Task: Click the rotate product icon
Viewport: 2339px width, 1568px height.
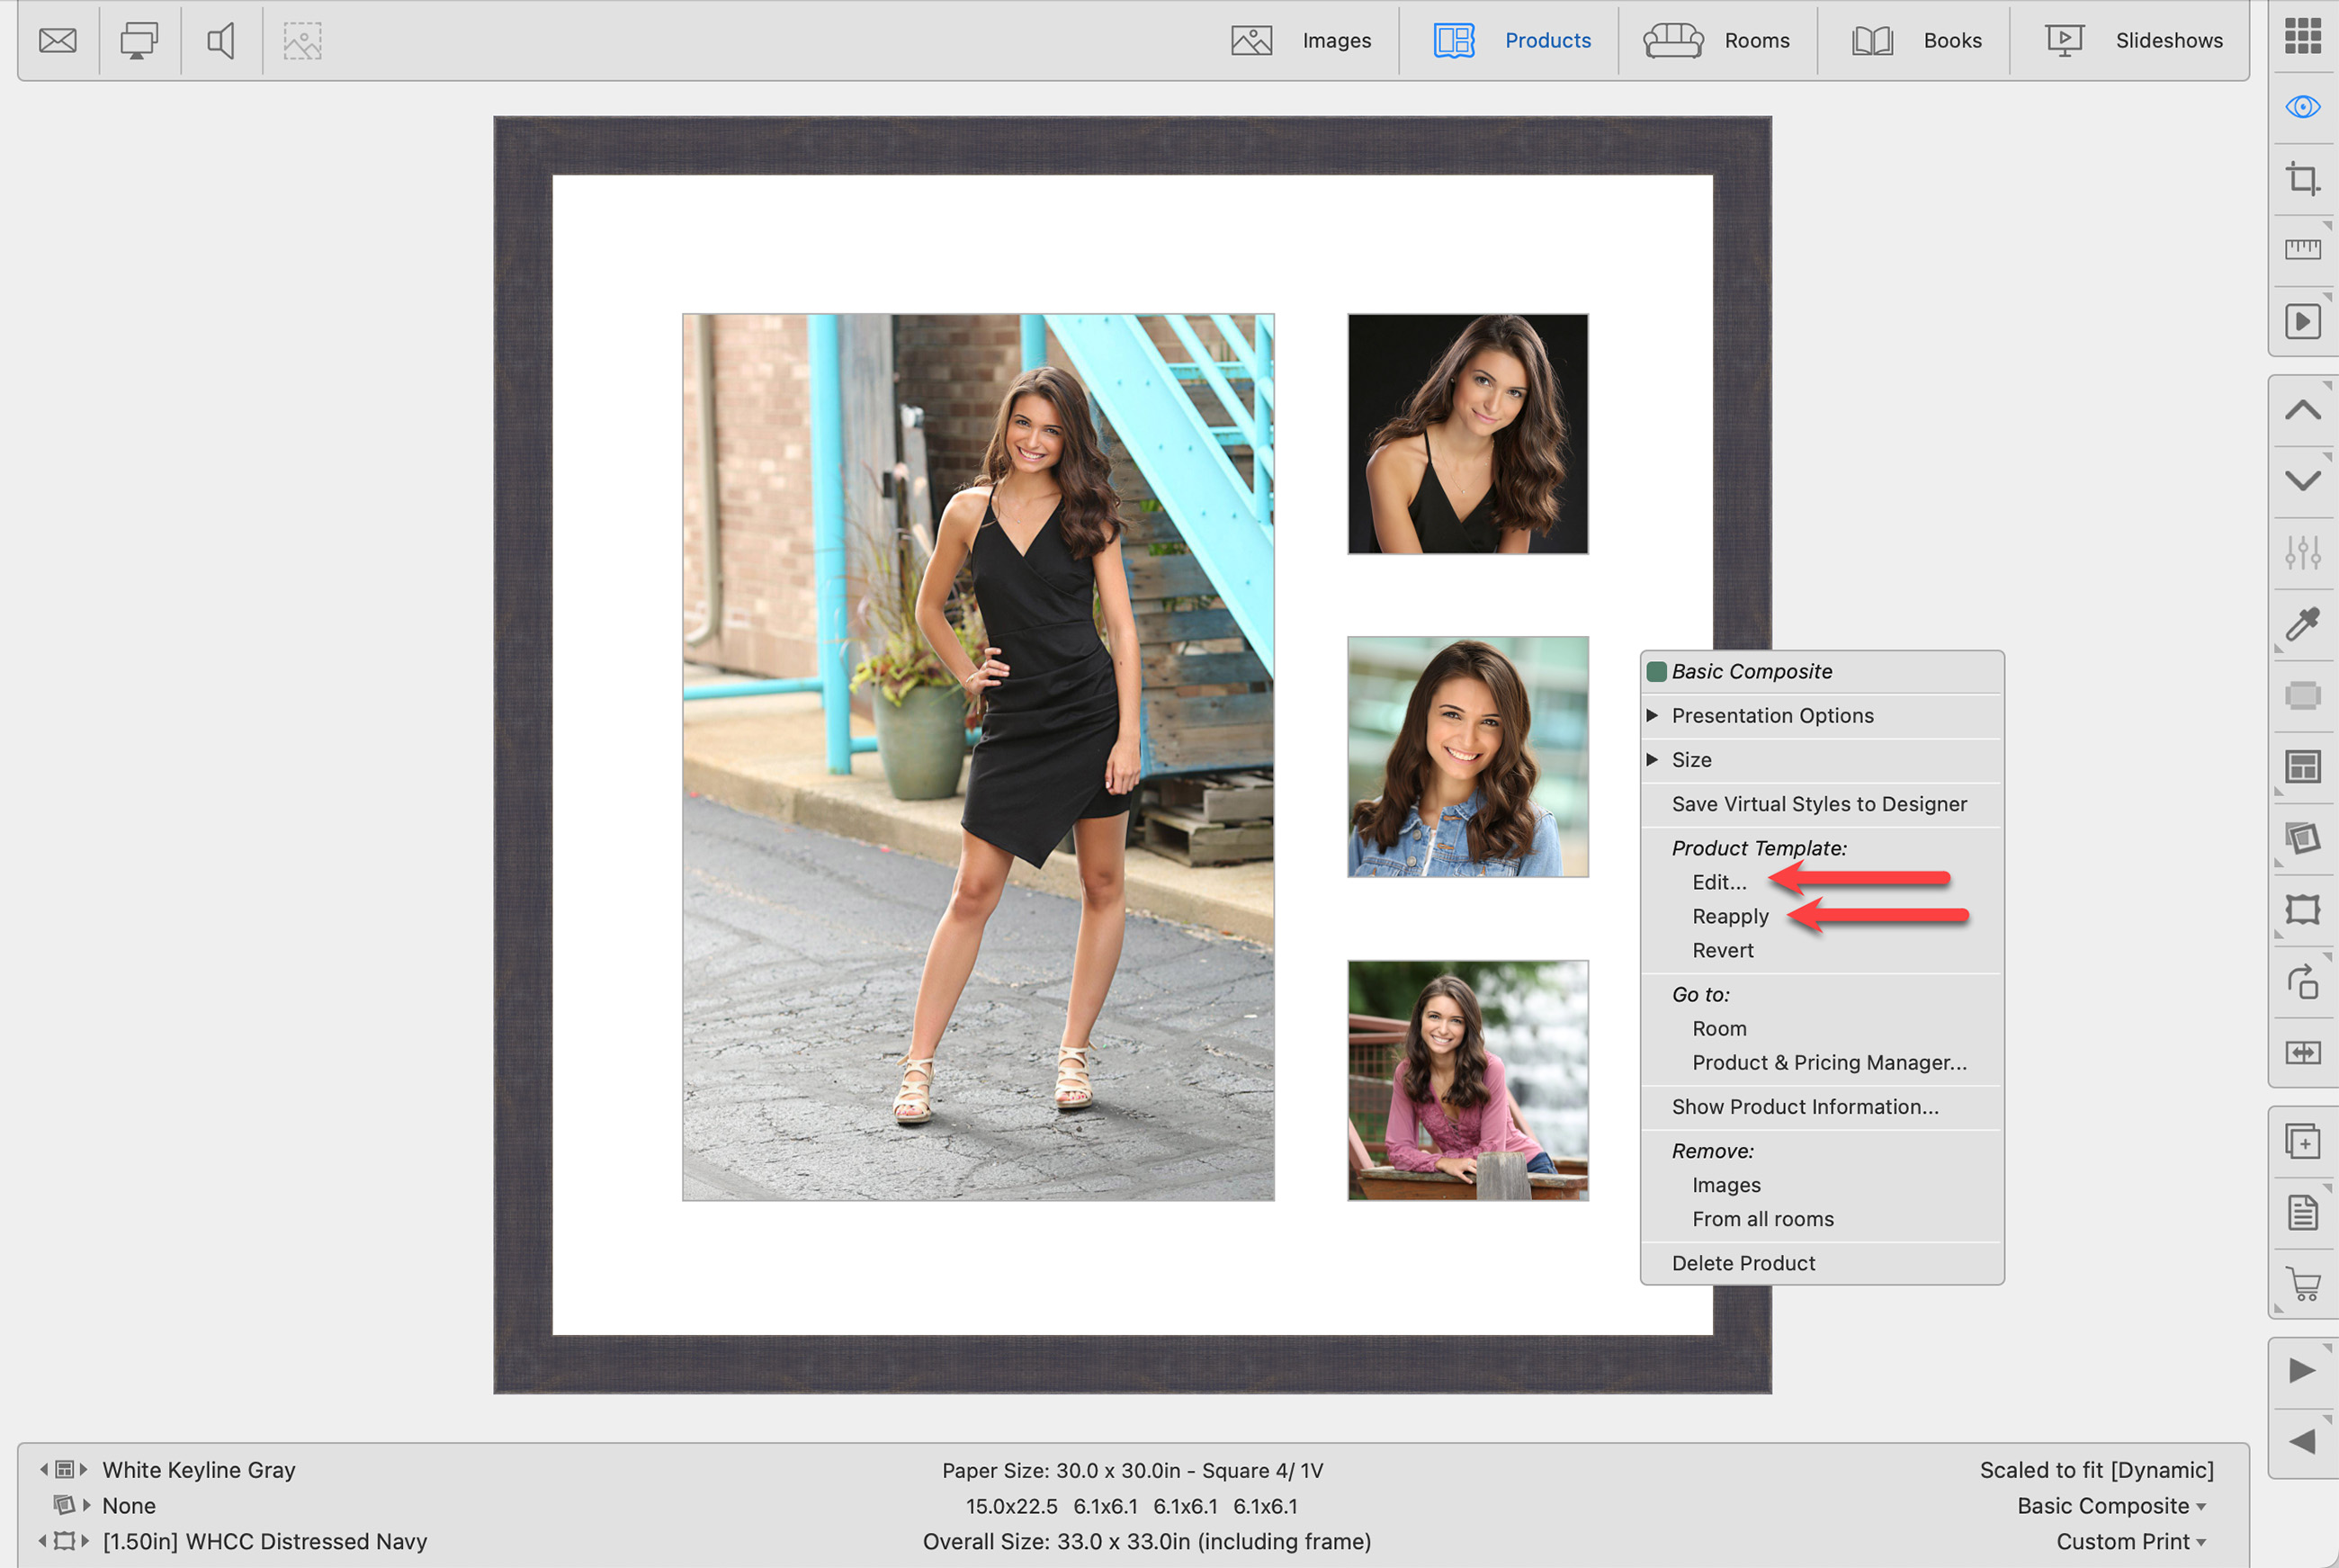Action: (2302, 982)
